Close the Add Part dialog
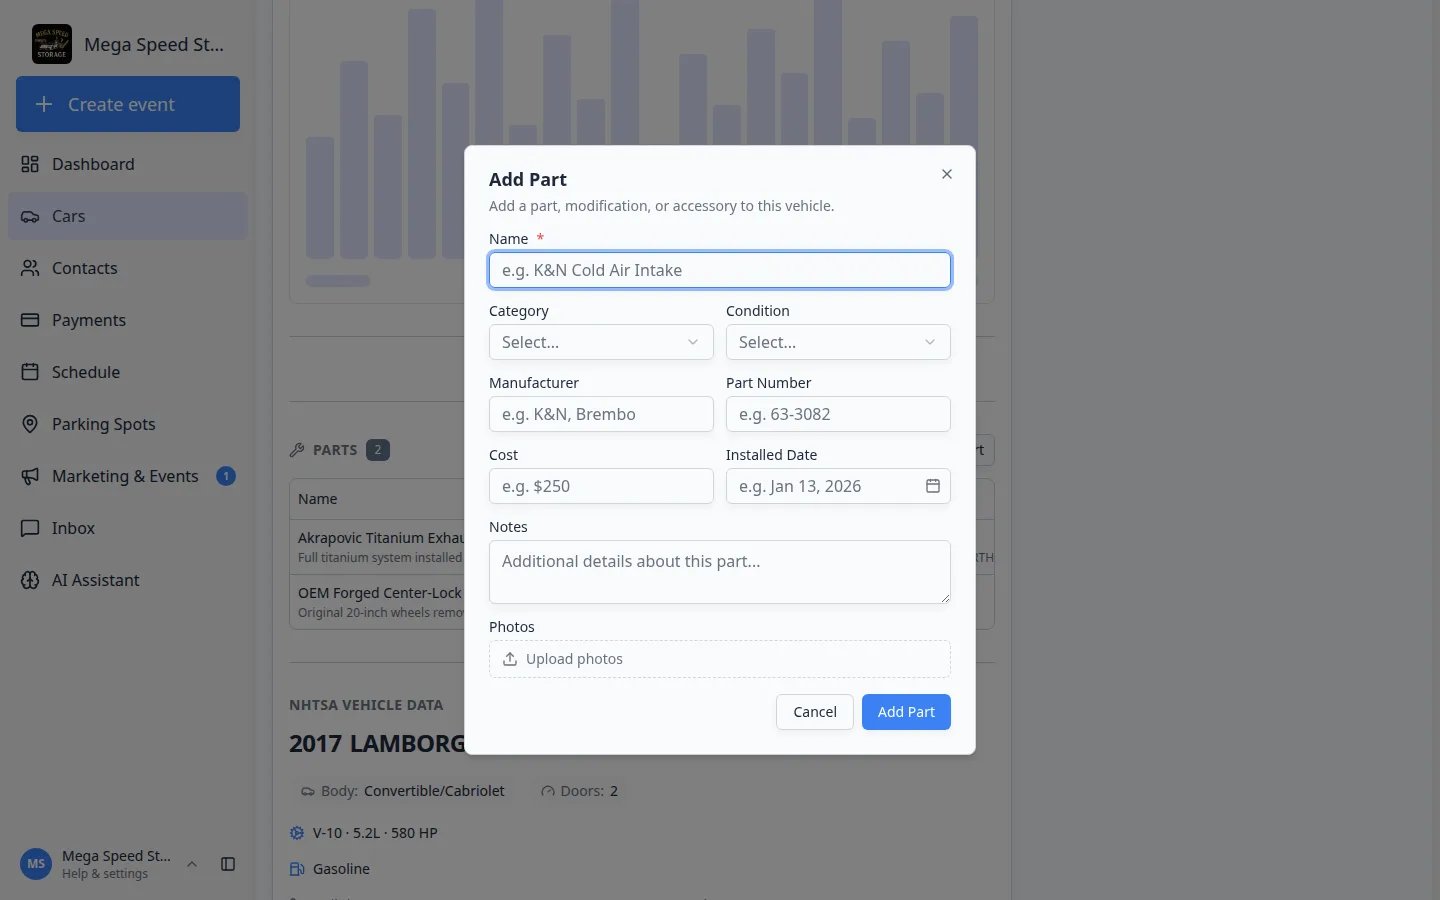The image size is (1440, 900). pos(947,174)
